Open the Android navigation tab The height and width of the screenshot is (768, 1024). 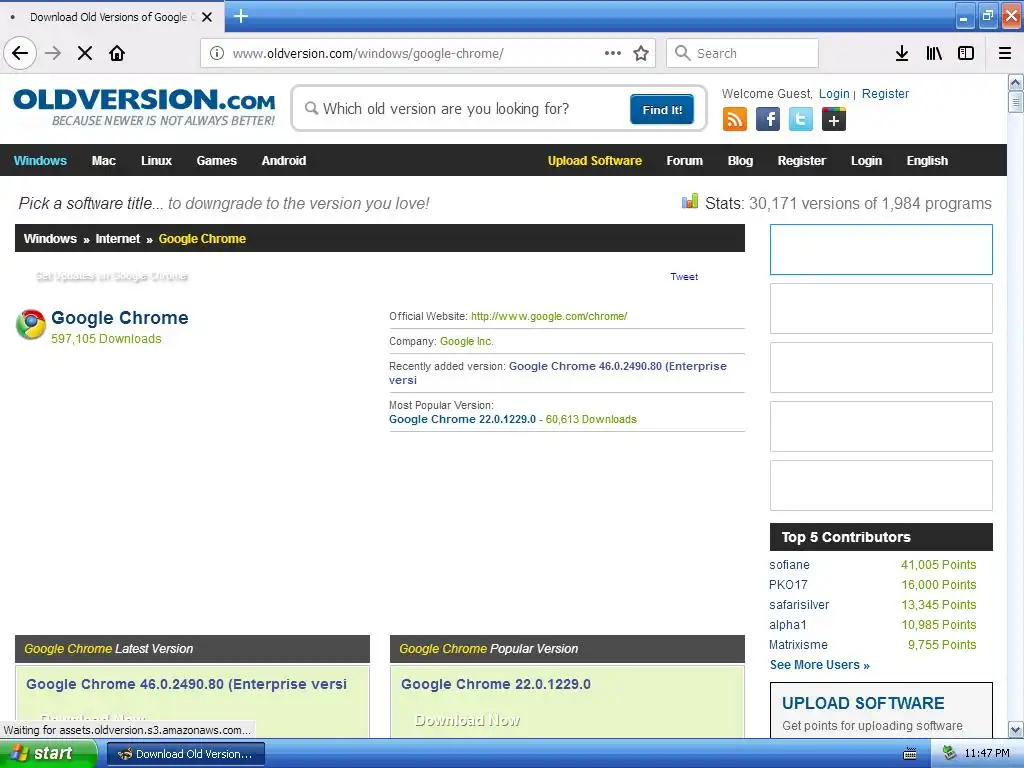pos(283,161)
